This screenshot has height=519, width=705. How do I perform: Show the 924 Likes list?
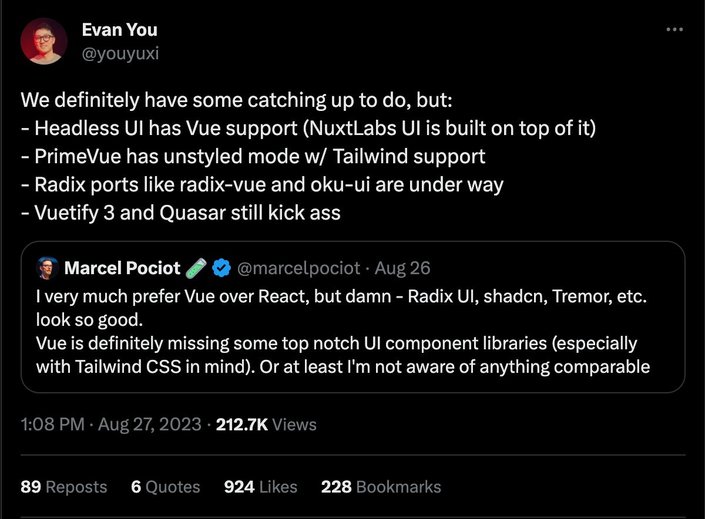coord(260,487)
